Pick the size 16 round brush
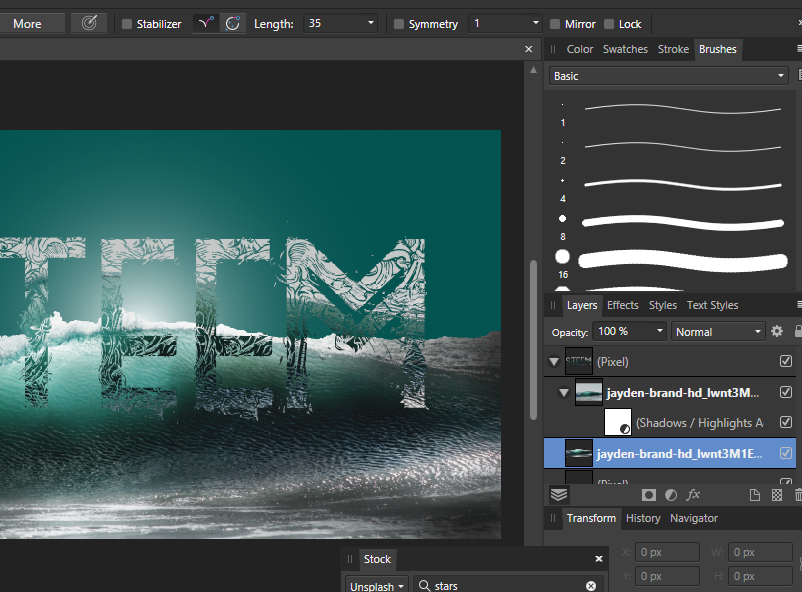 (x=670, y=262)
